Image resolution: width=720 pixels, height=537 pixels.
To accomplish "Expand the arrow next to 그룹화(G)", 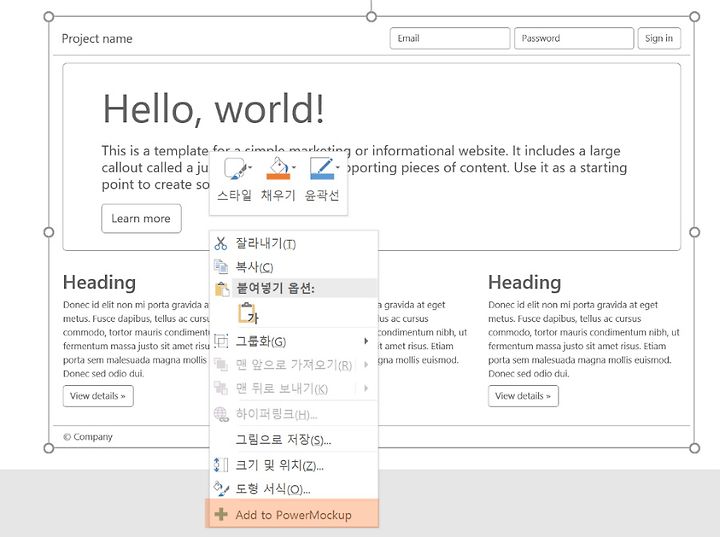I will [x=366, y=341].
